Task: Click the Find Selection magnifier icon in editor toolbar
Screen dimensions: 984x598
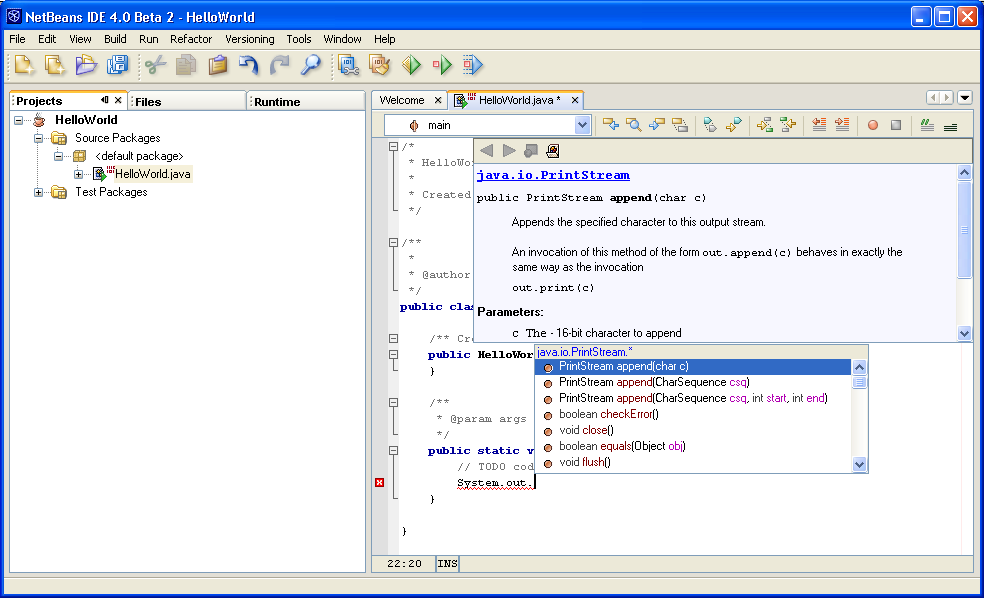Action: click(x=634, y=125)
